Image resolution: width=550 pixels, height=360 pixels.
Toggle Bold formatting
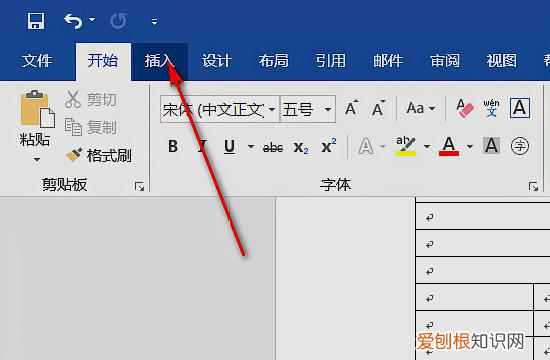click(x=173, y=146)
